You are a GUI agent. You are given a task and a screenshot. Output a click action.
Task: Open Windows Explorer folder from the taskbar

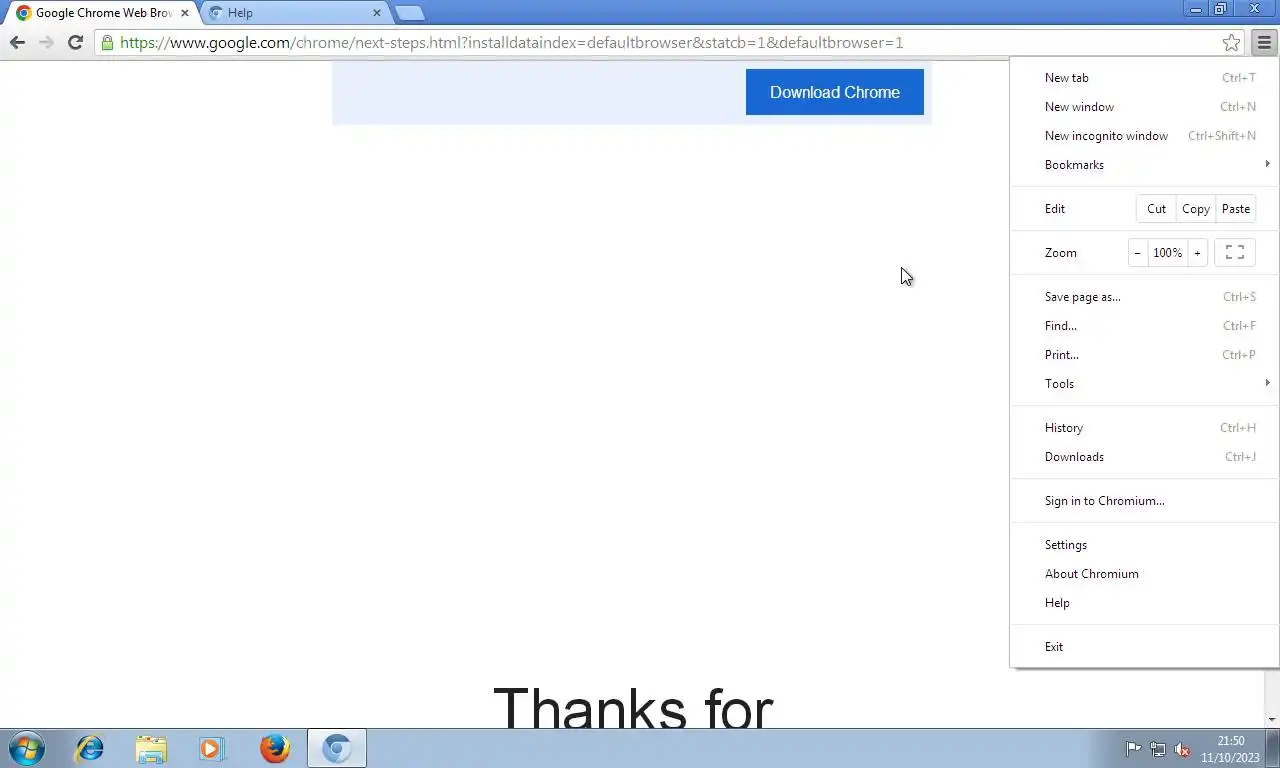pyautogui.click(x=151, y=748)
